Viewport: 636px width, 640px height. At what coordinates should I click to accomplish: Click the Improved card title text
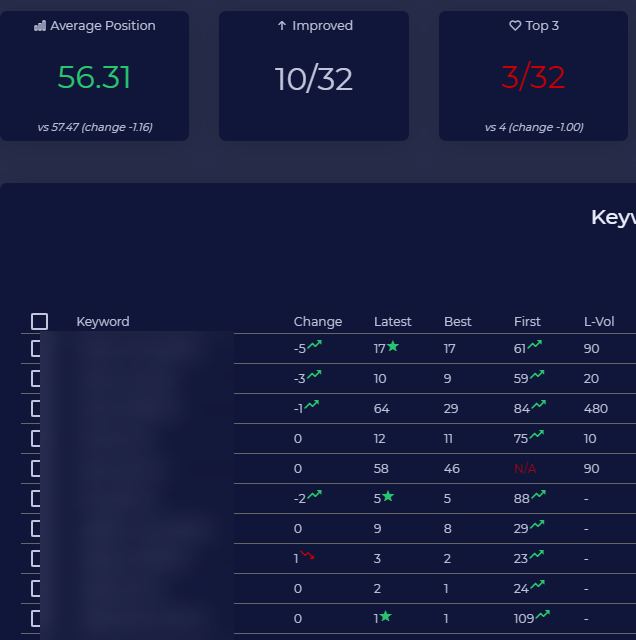(322, 26)
